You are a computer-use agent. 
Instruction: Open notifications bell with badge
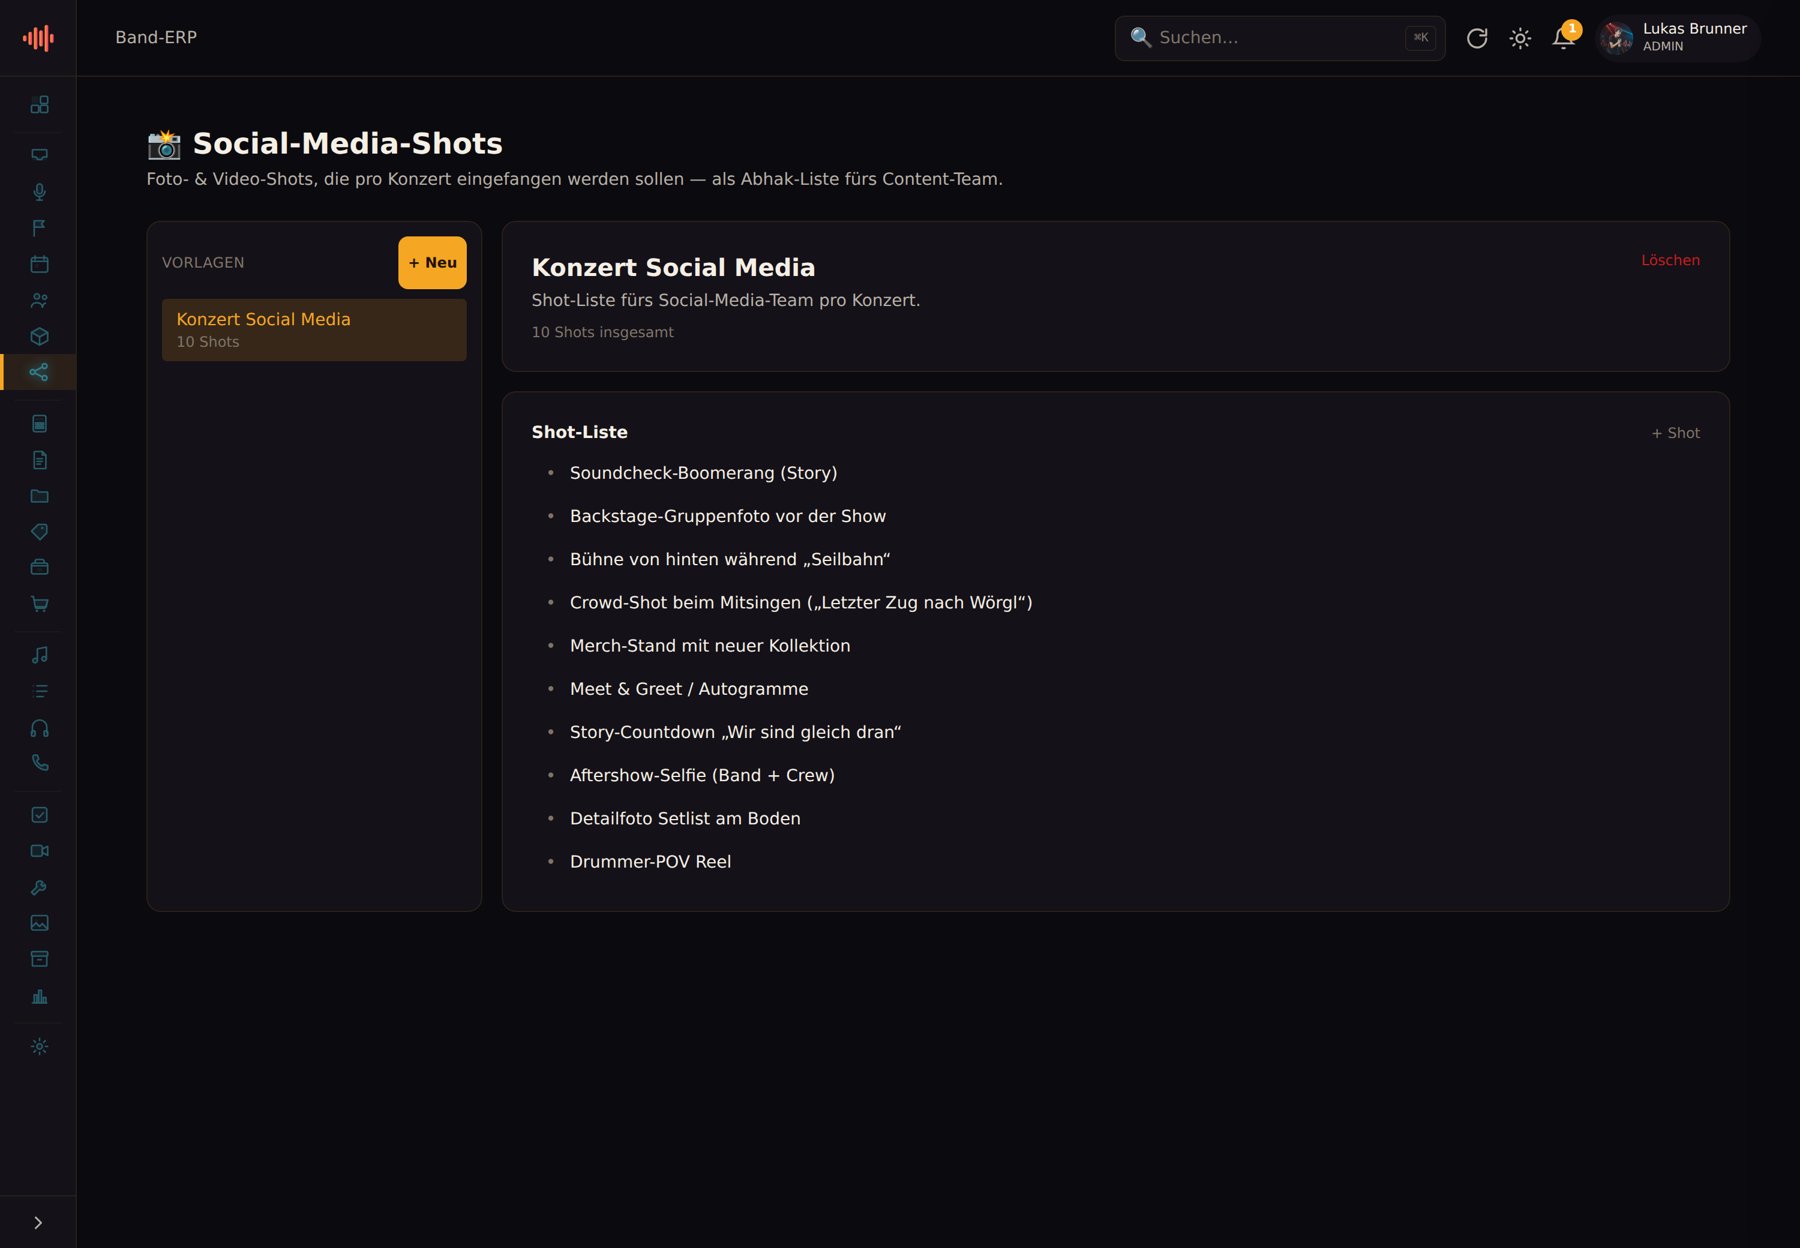point(1564,38)
